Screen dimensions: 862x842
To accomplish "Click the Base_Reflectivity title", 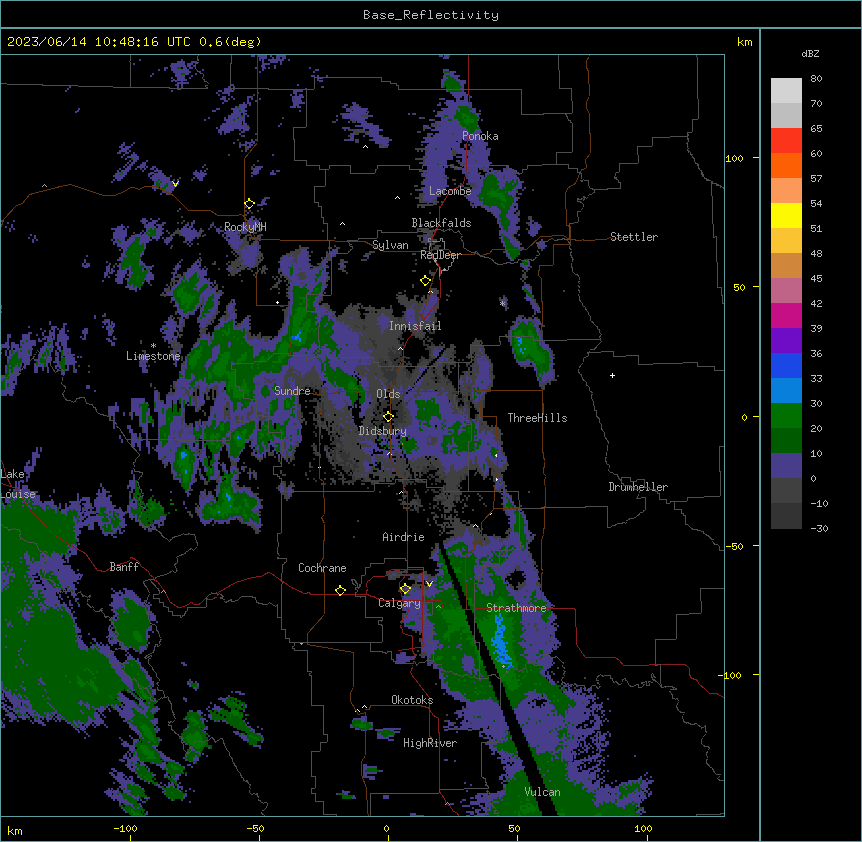I will click(x=431, y=15).
